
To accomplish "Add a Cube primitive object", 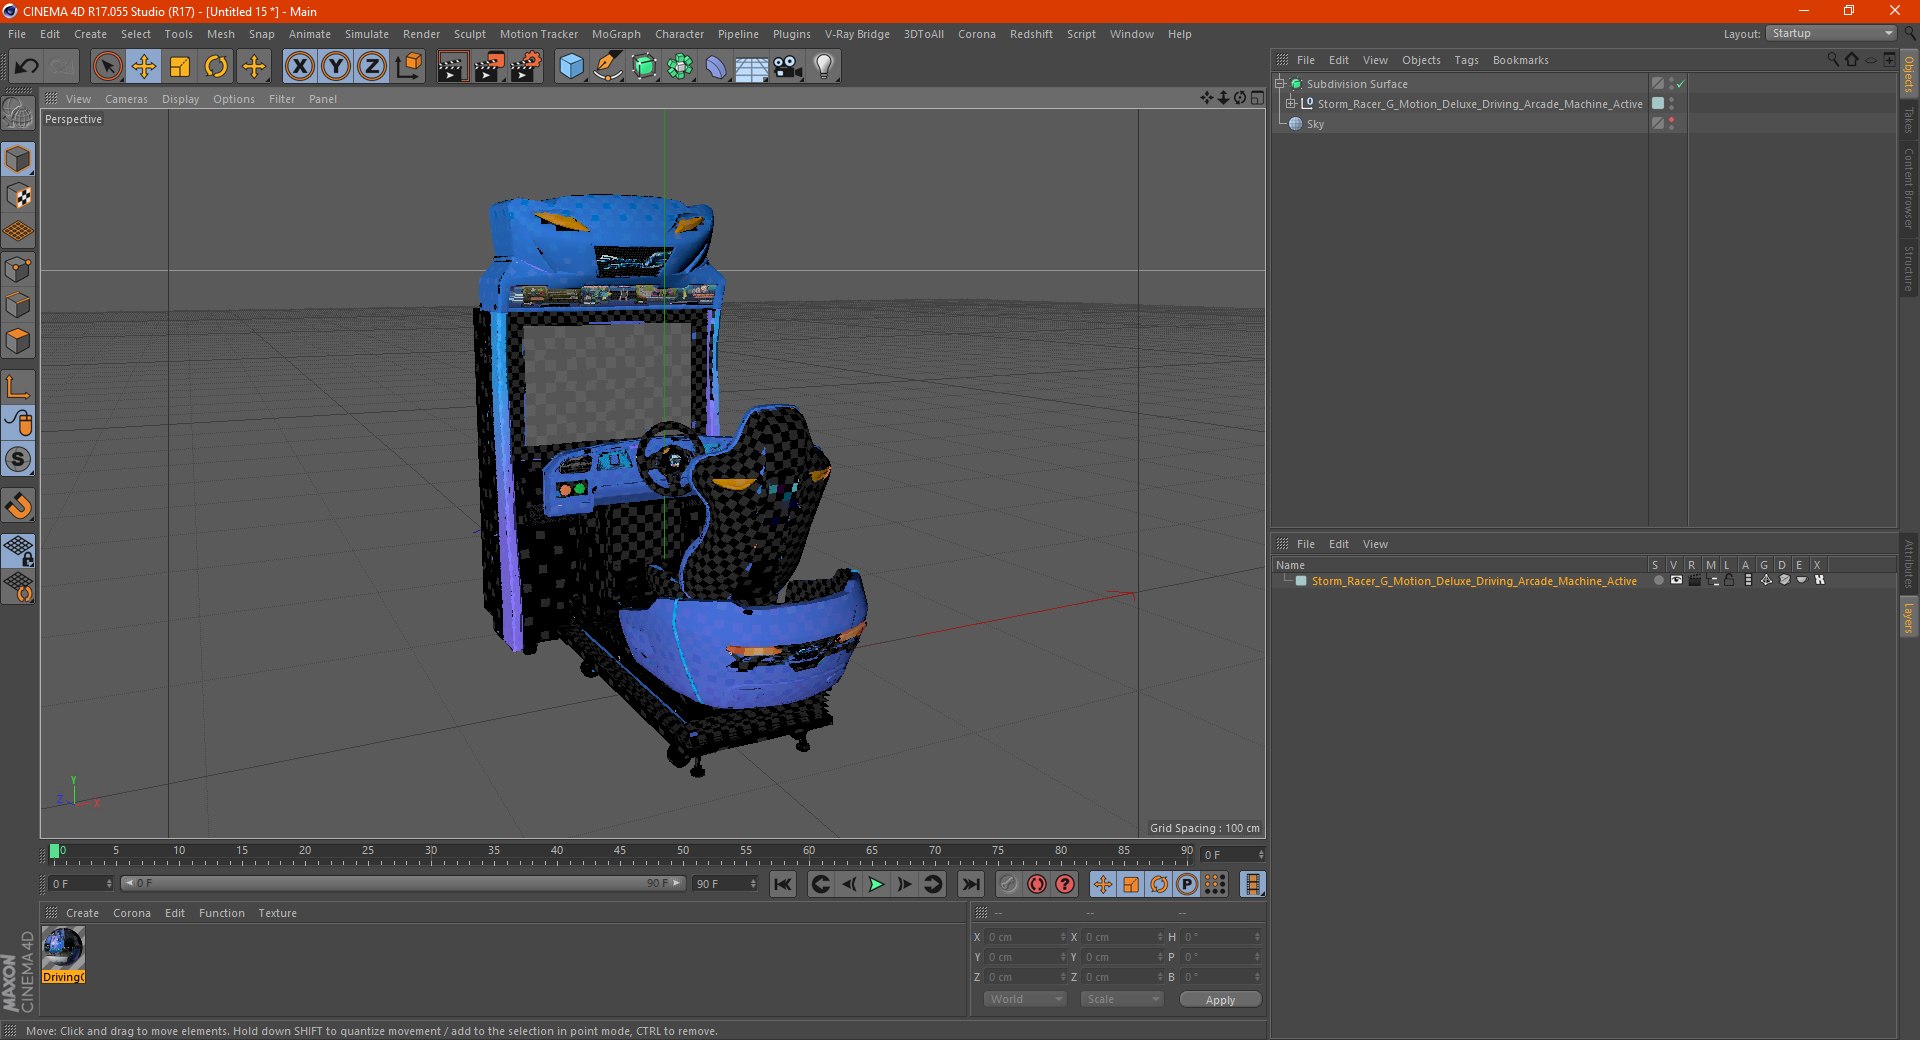I will [571, 67].
